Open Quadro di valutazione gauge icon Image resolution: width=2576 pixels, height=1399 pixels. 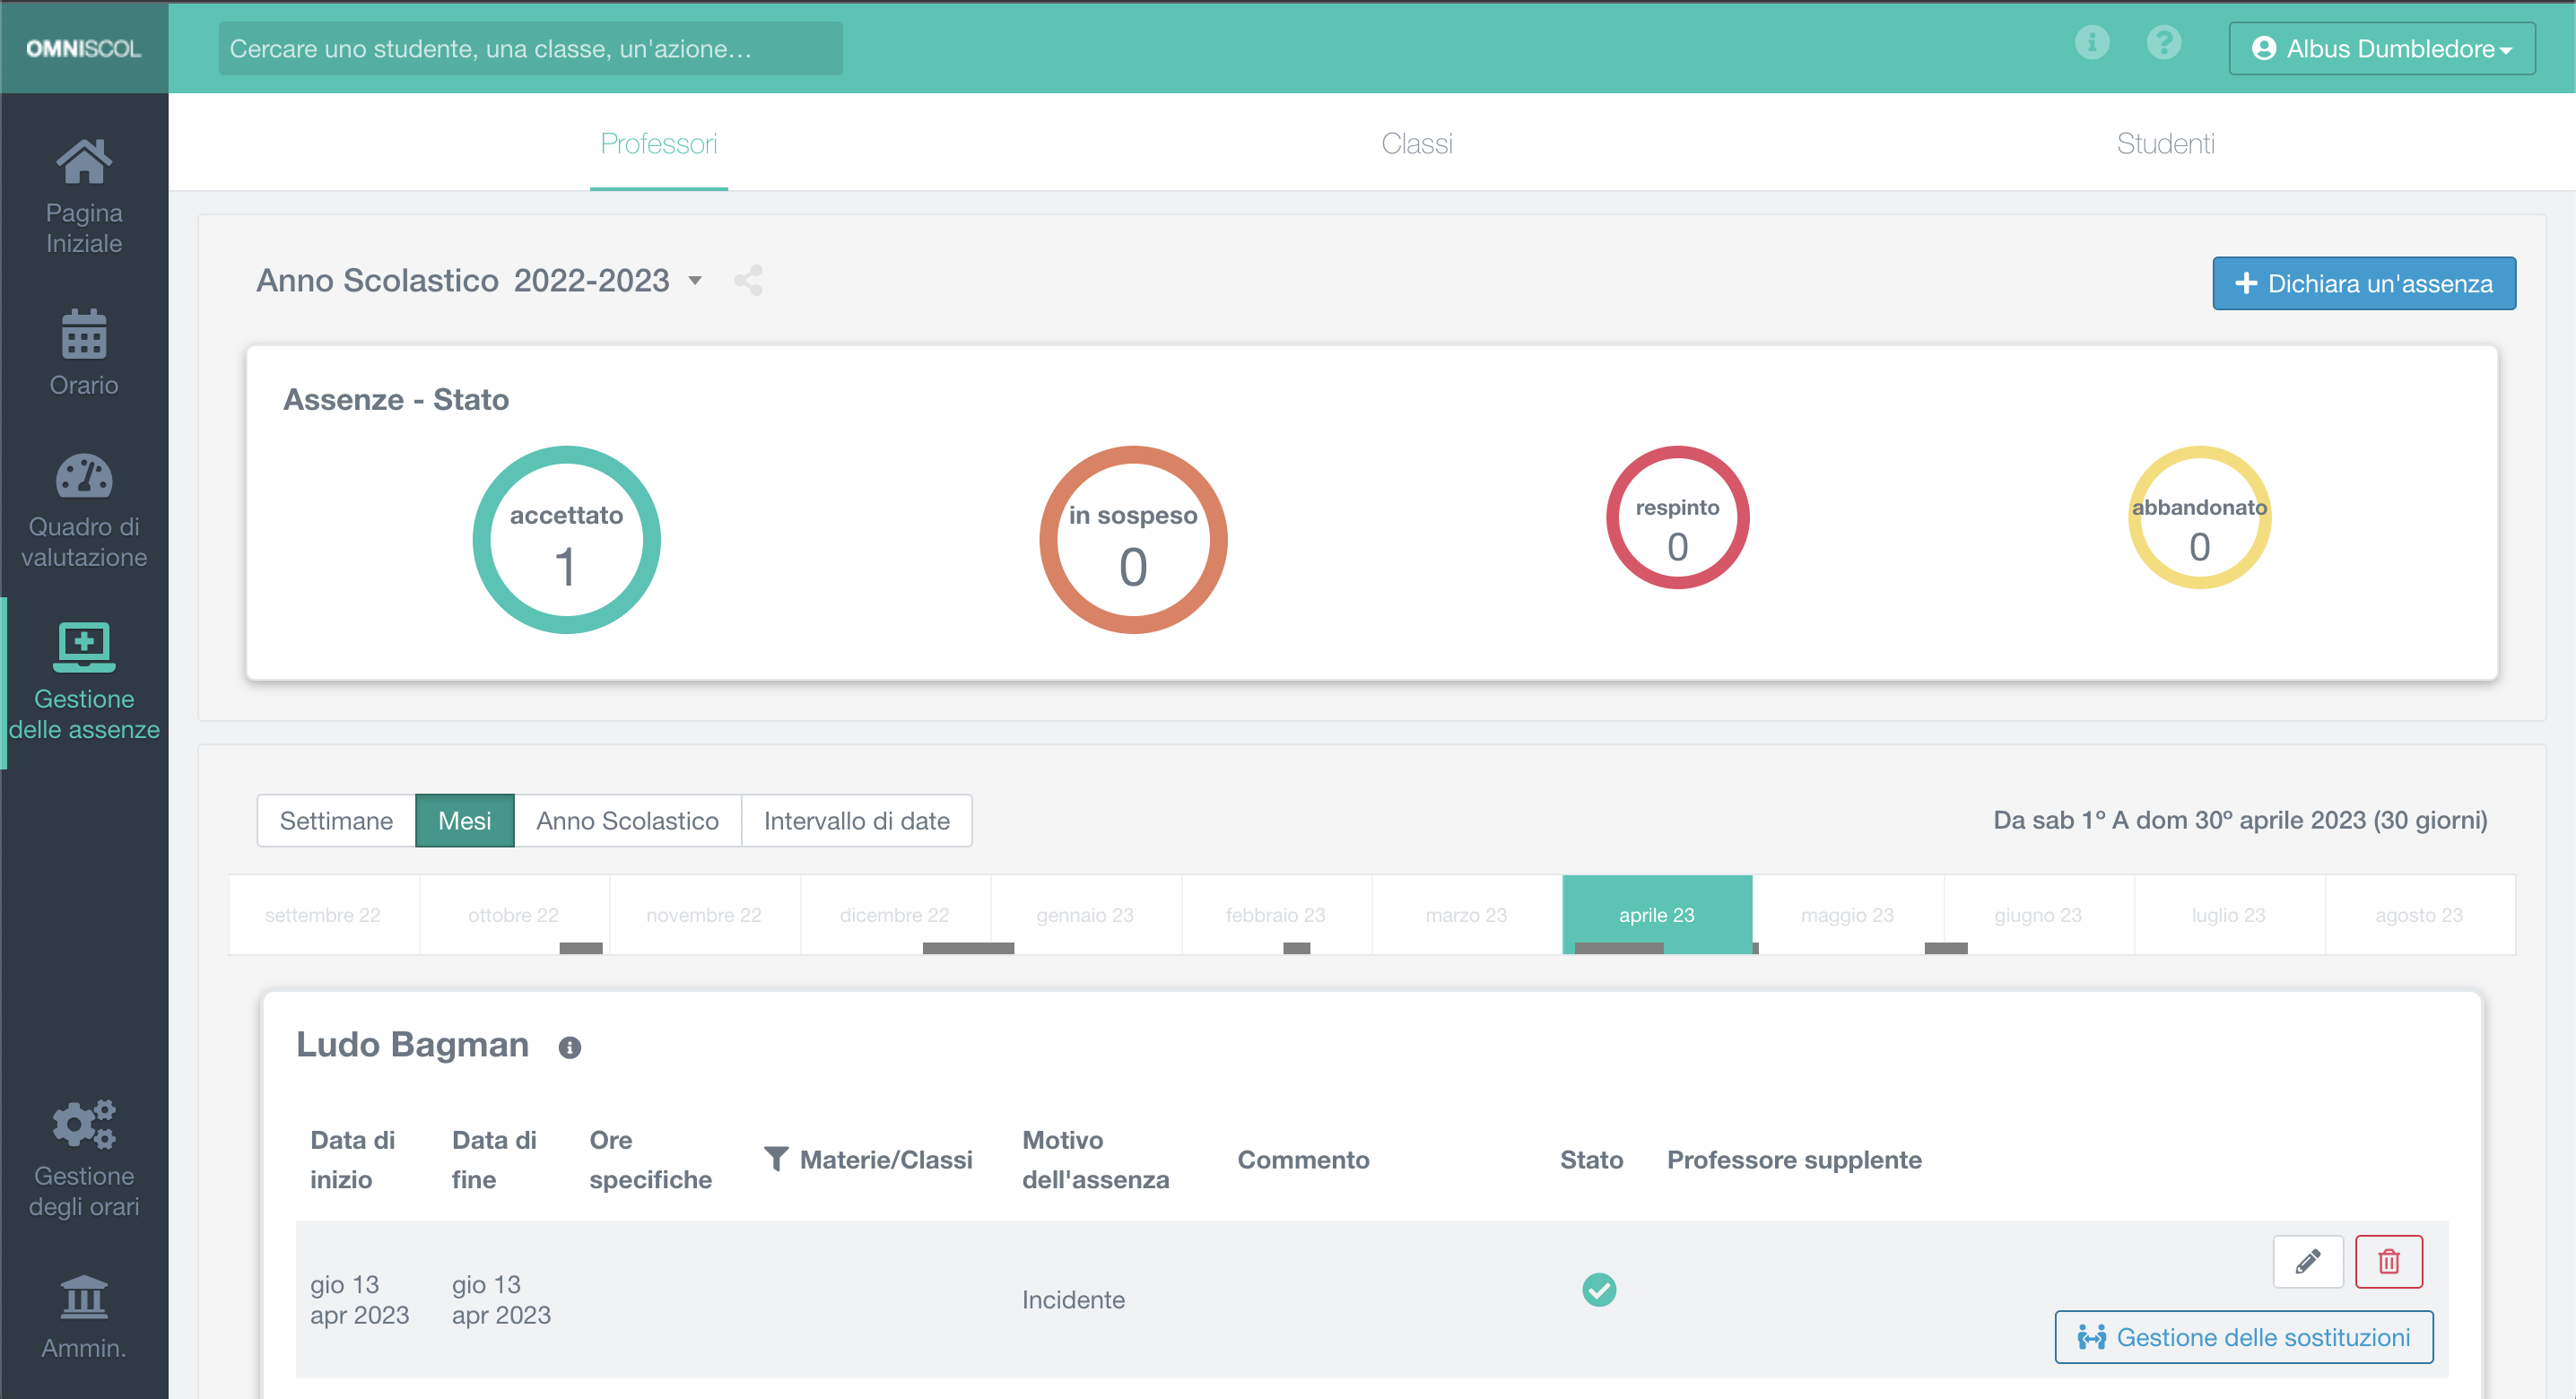[x=84, y=477]
